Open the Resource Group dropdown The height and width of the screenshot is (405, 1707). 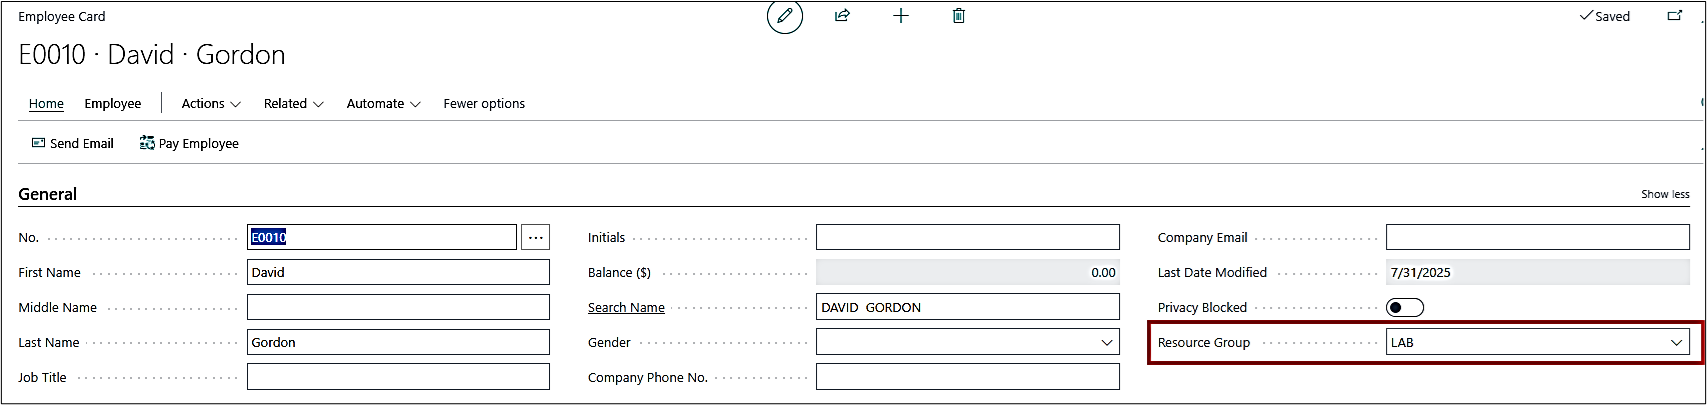pos(1538,342)
